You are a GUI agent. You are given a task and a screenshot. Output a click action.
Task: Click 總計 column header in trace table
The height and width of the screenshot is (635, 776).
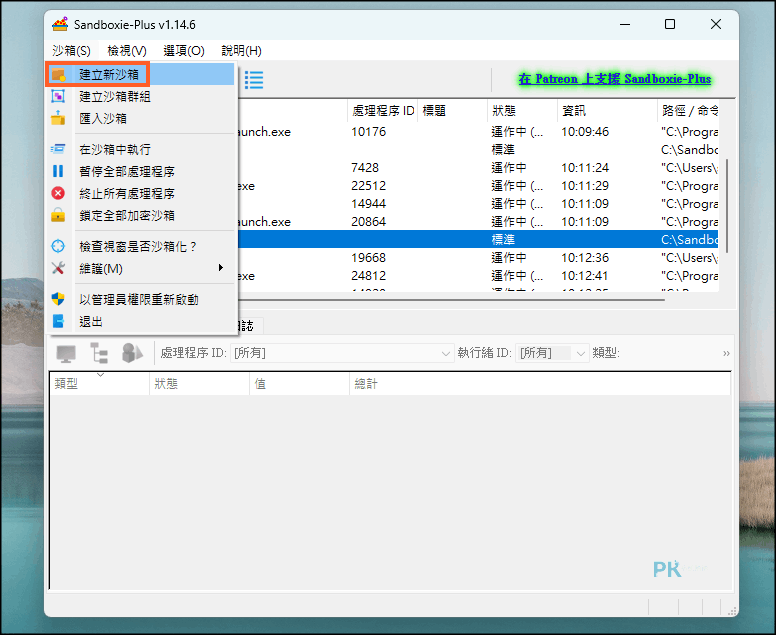(540, 384)
